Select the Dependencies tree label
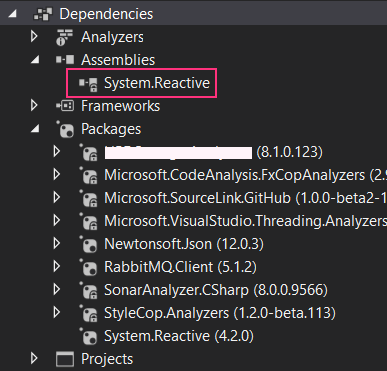Viewport: 387px width, 371px height. tap(106, 14)
